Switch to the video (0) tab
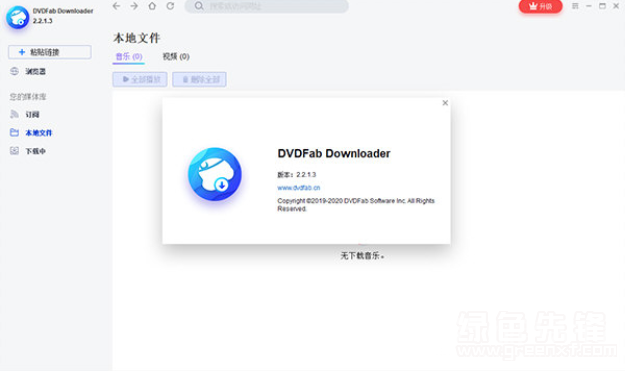This screenshot has width=626, height=371. coord(176,57)
